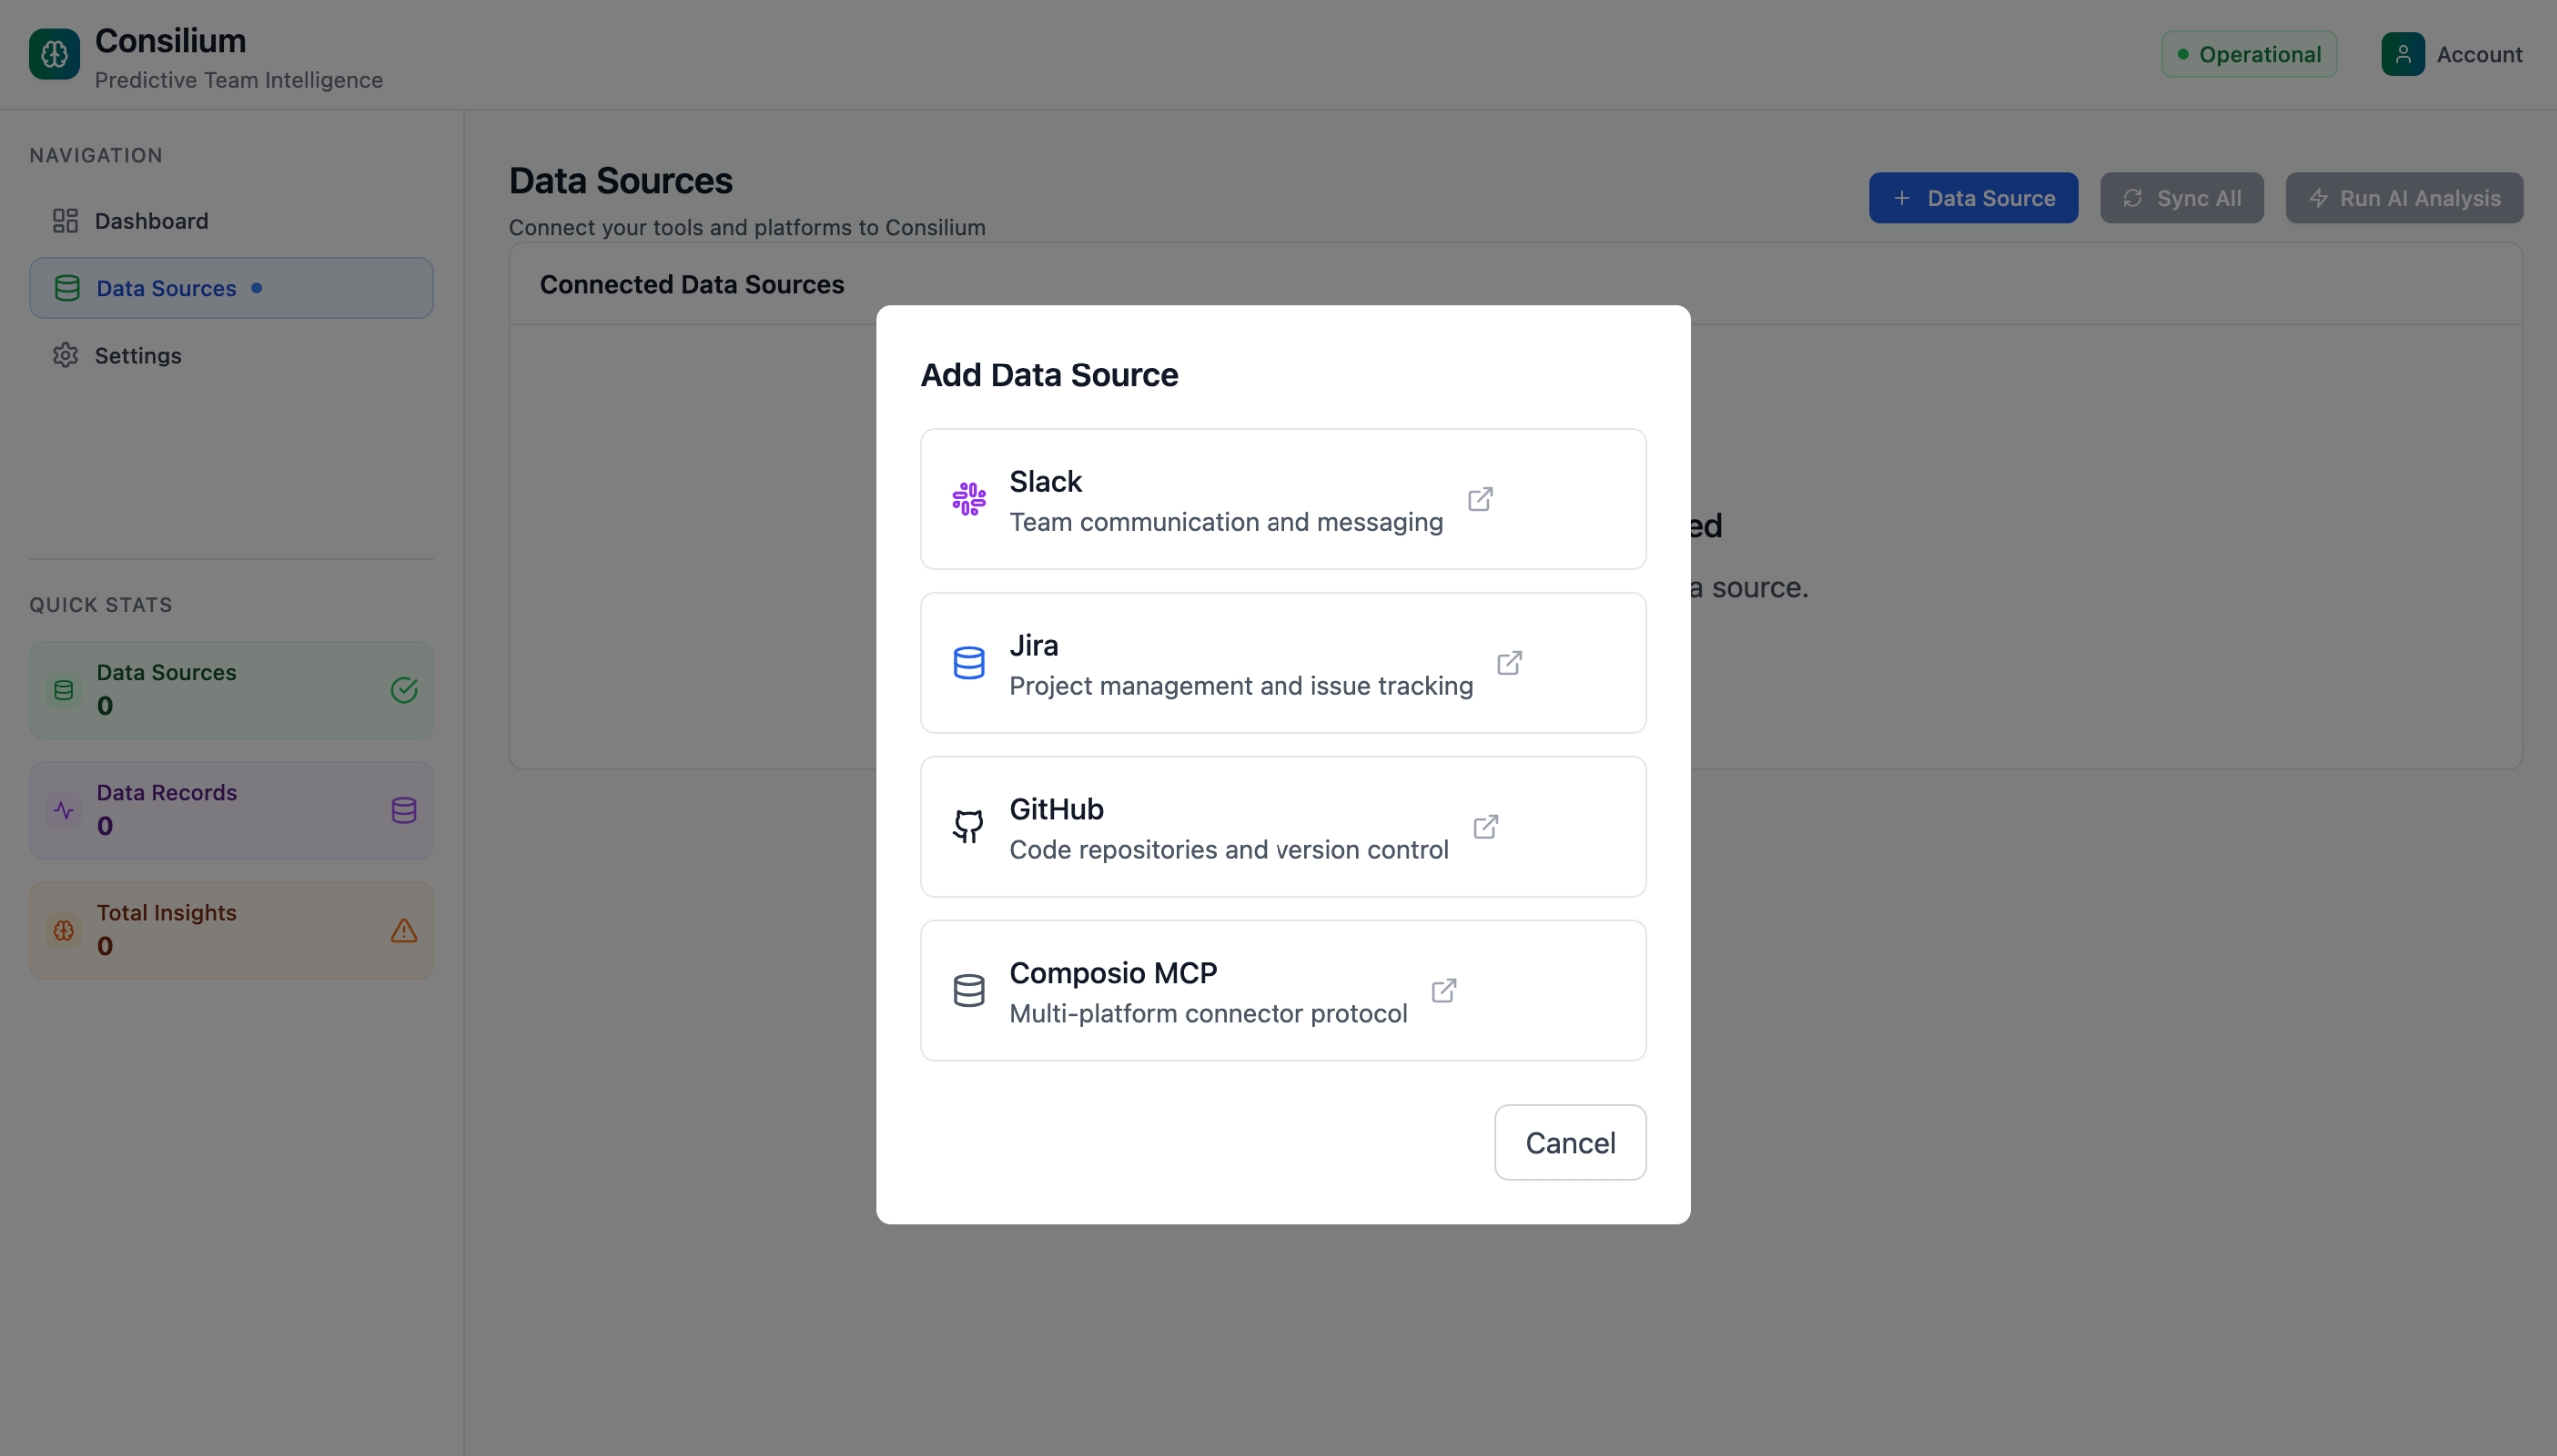
Task: Click the Jira database icon
Action: (968, 663)
